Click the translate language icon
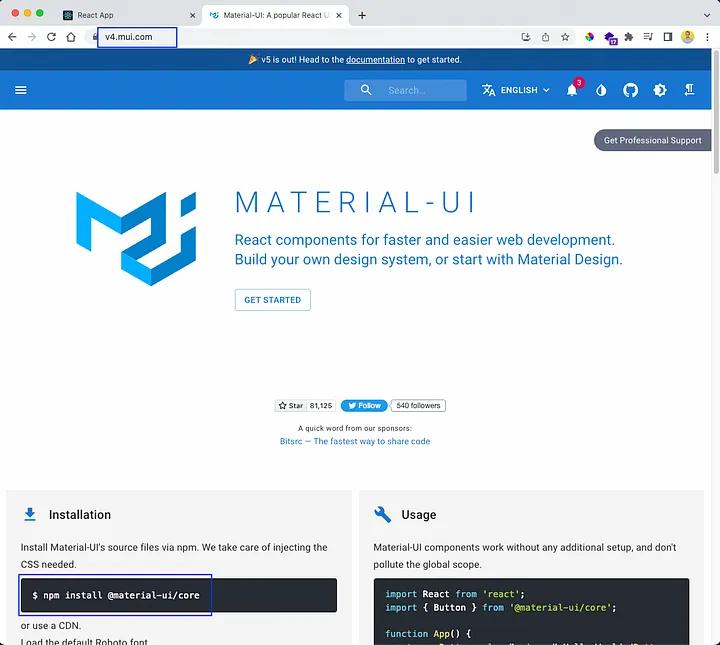The width and height of the screenshot is (720, 645). click(489, 90)
